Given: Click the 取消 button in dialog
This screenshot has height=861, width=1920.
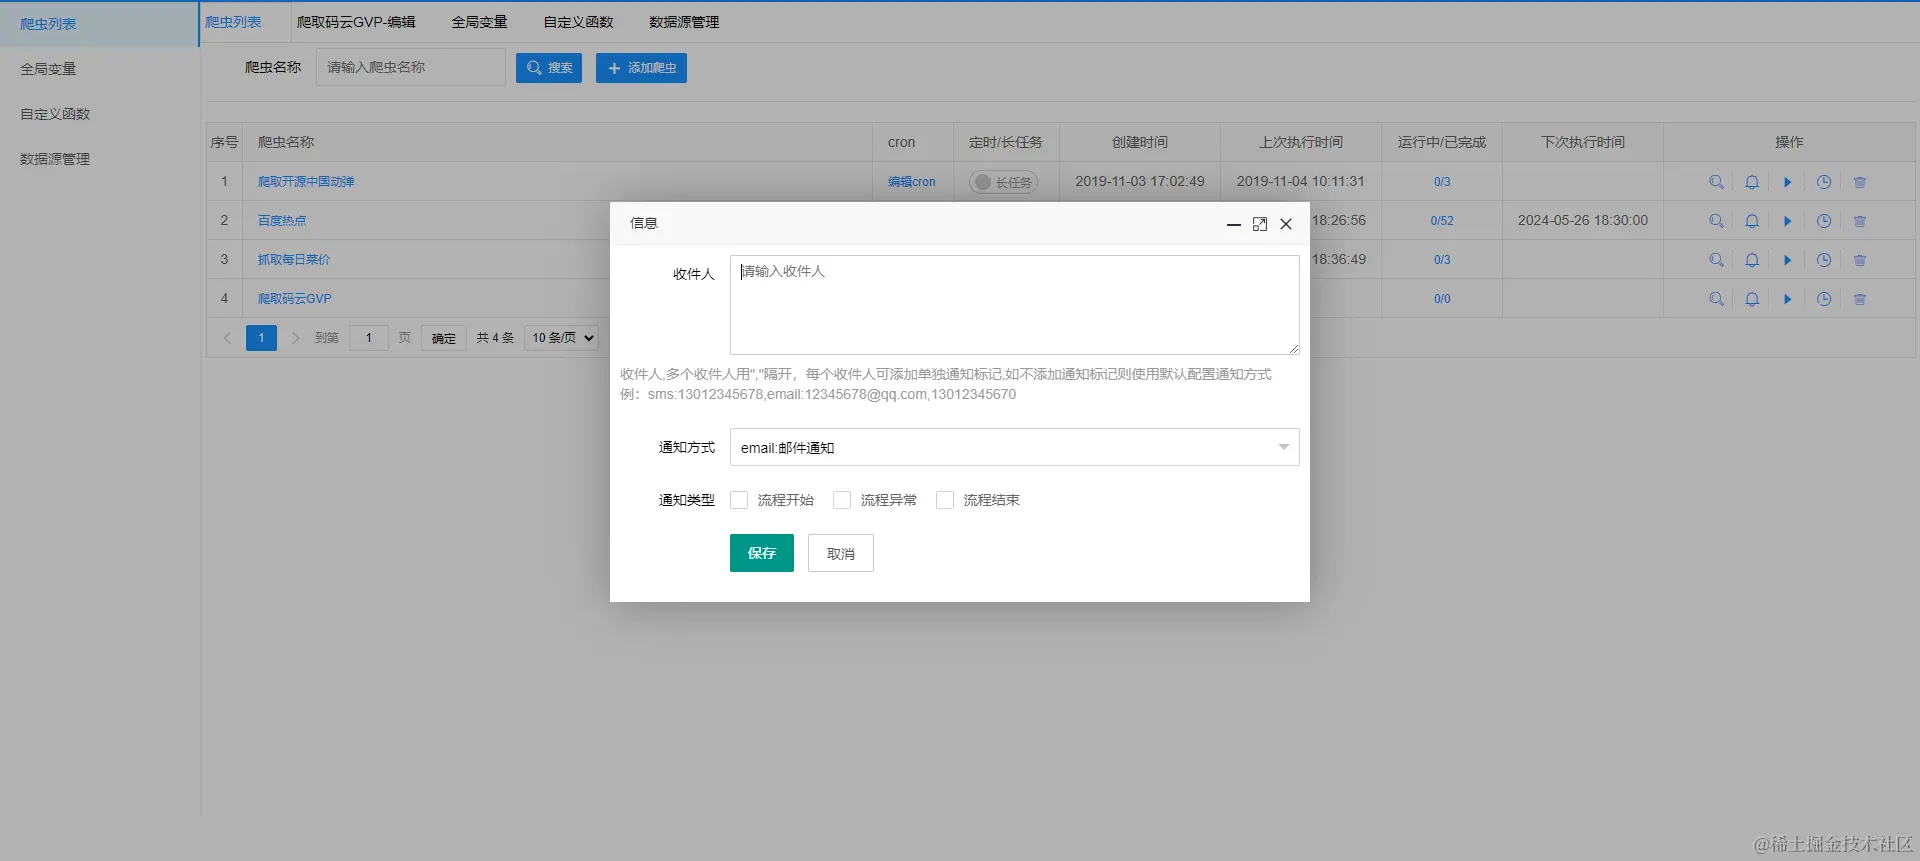Looking at the screenshot, I should point(841,553).
